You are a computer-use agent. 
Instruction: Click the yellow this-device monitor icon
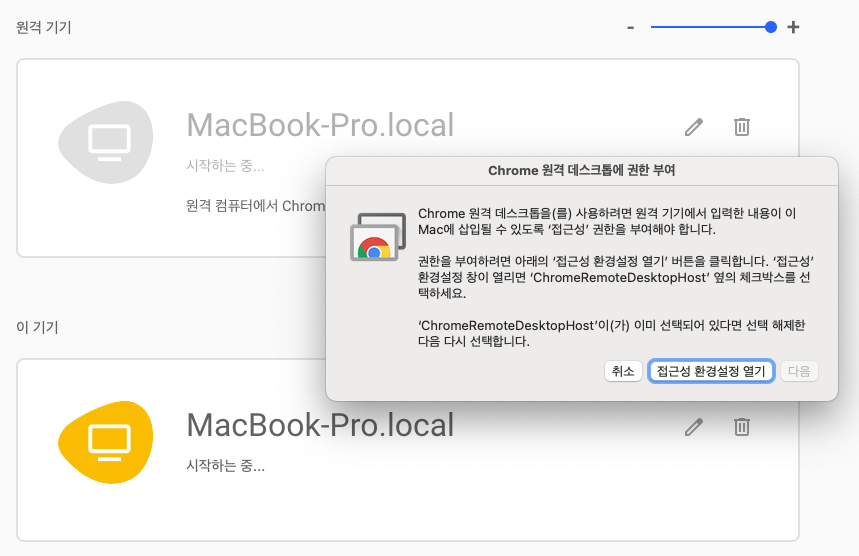coord(106,442)
